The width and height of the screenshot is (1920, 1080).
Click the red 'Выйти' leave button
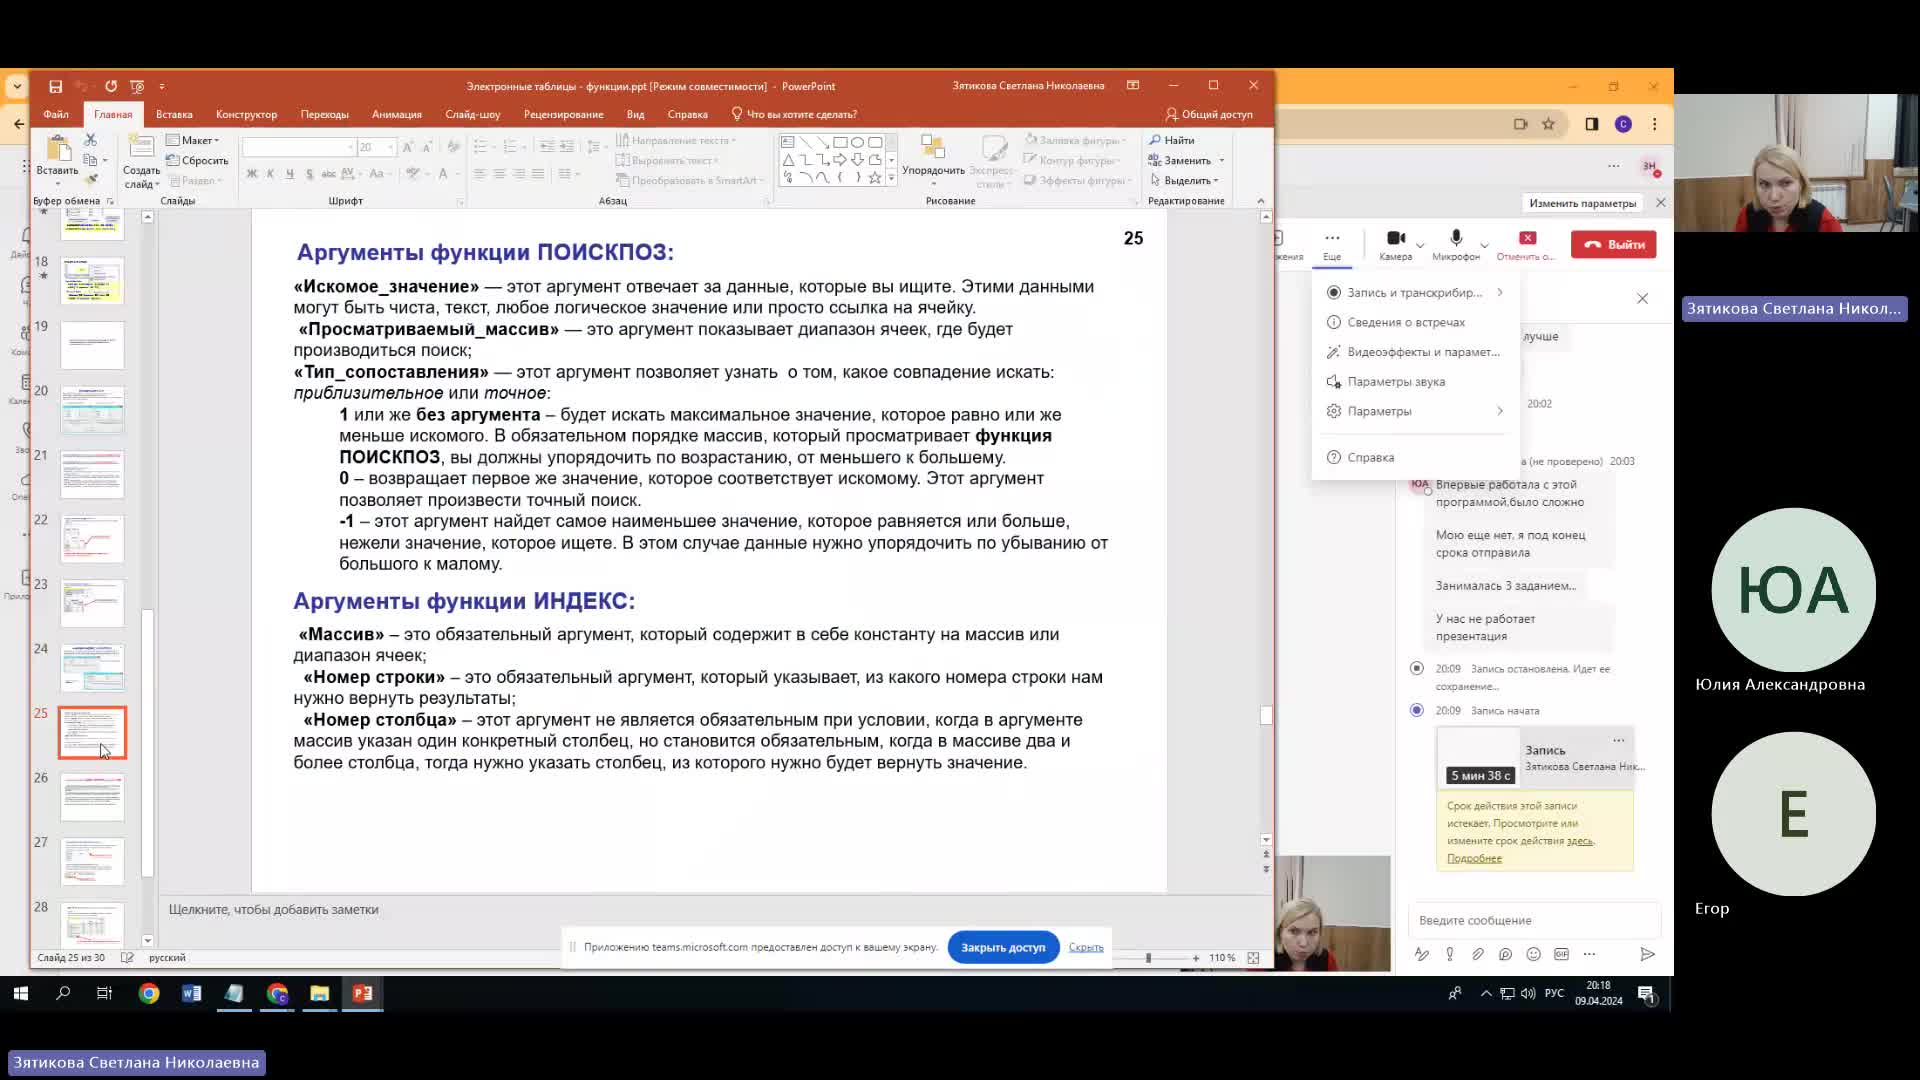point(1613,244)
